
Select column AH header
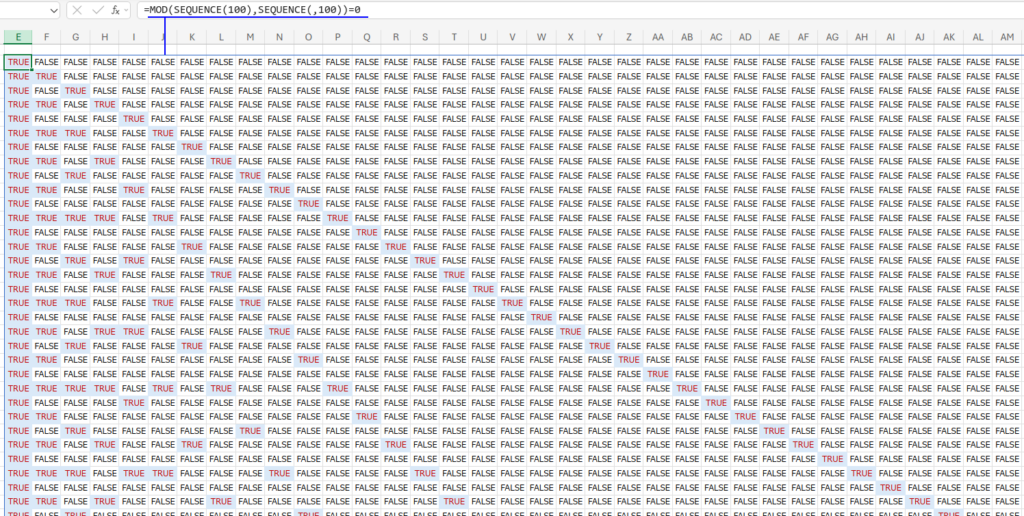coord(862,37)
